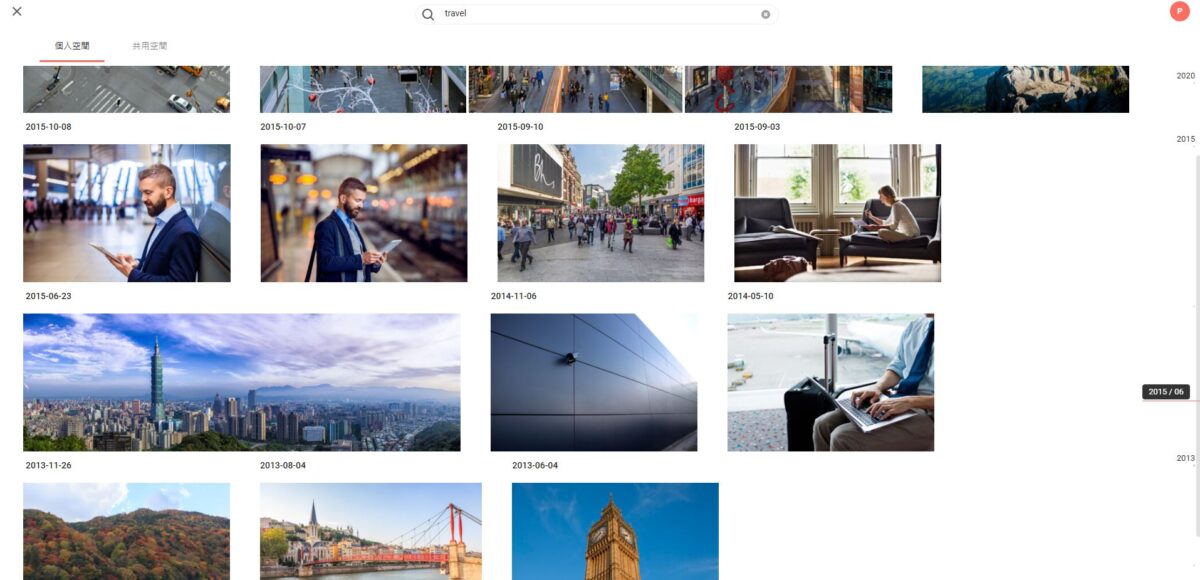The height and width of the screenshot is (580, 1200).
Task: Open the dark building facade photo
Action: 594,382
